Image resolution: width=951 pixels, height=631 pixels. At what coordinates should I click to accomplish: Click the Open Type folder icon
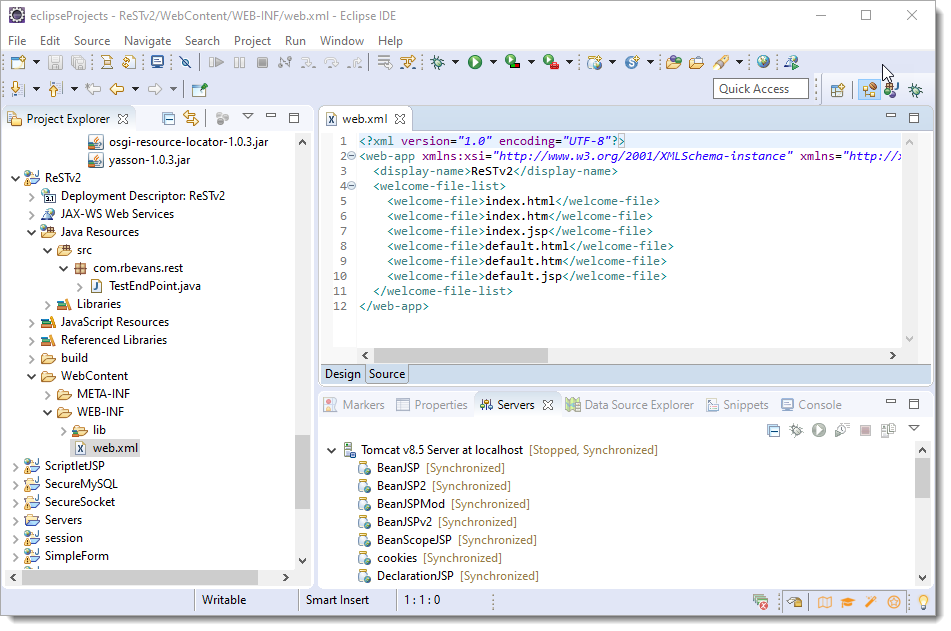click(673, 62)
